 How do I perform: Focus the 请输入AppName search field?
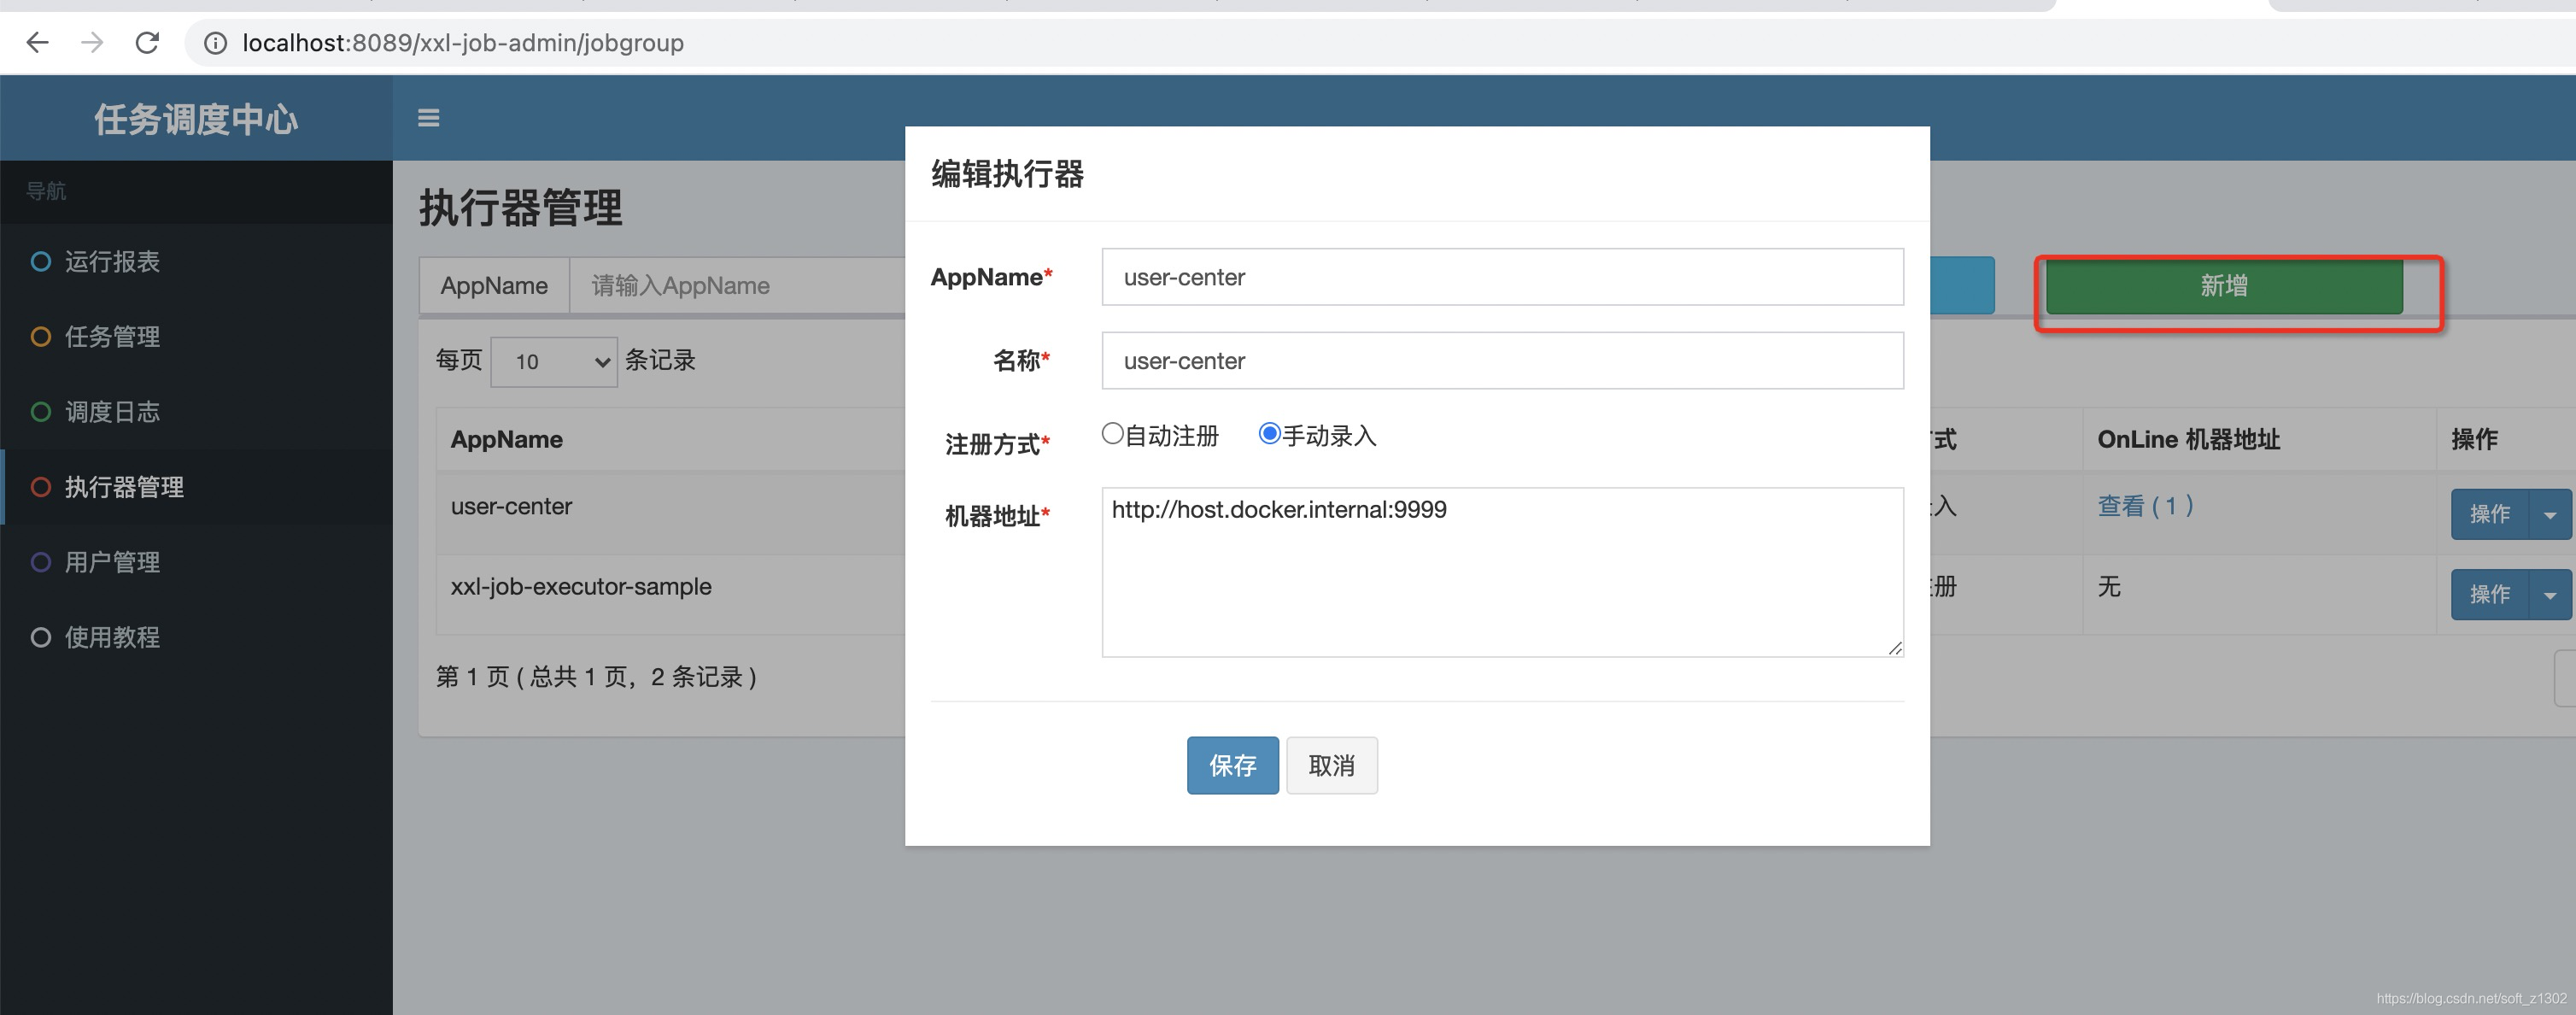(x=738, y=286)
